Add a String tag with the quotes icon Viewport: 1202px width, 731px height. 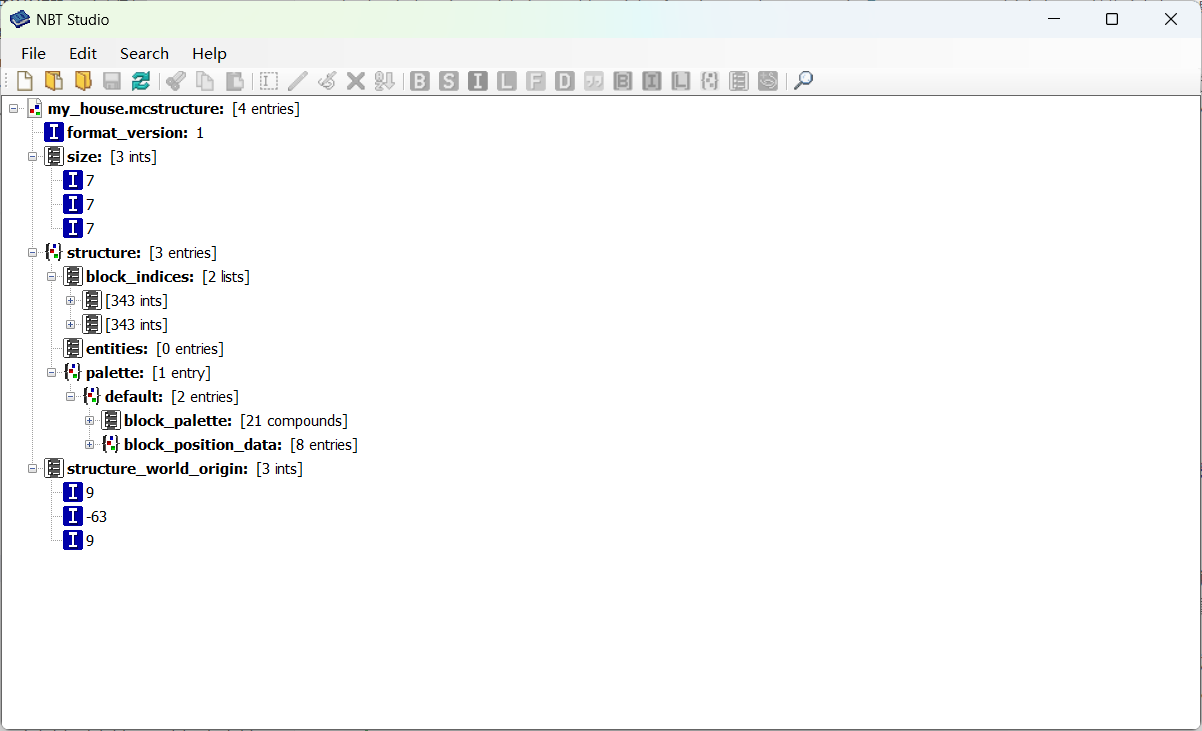(x=594, y=81)
